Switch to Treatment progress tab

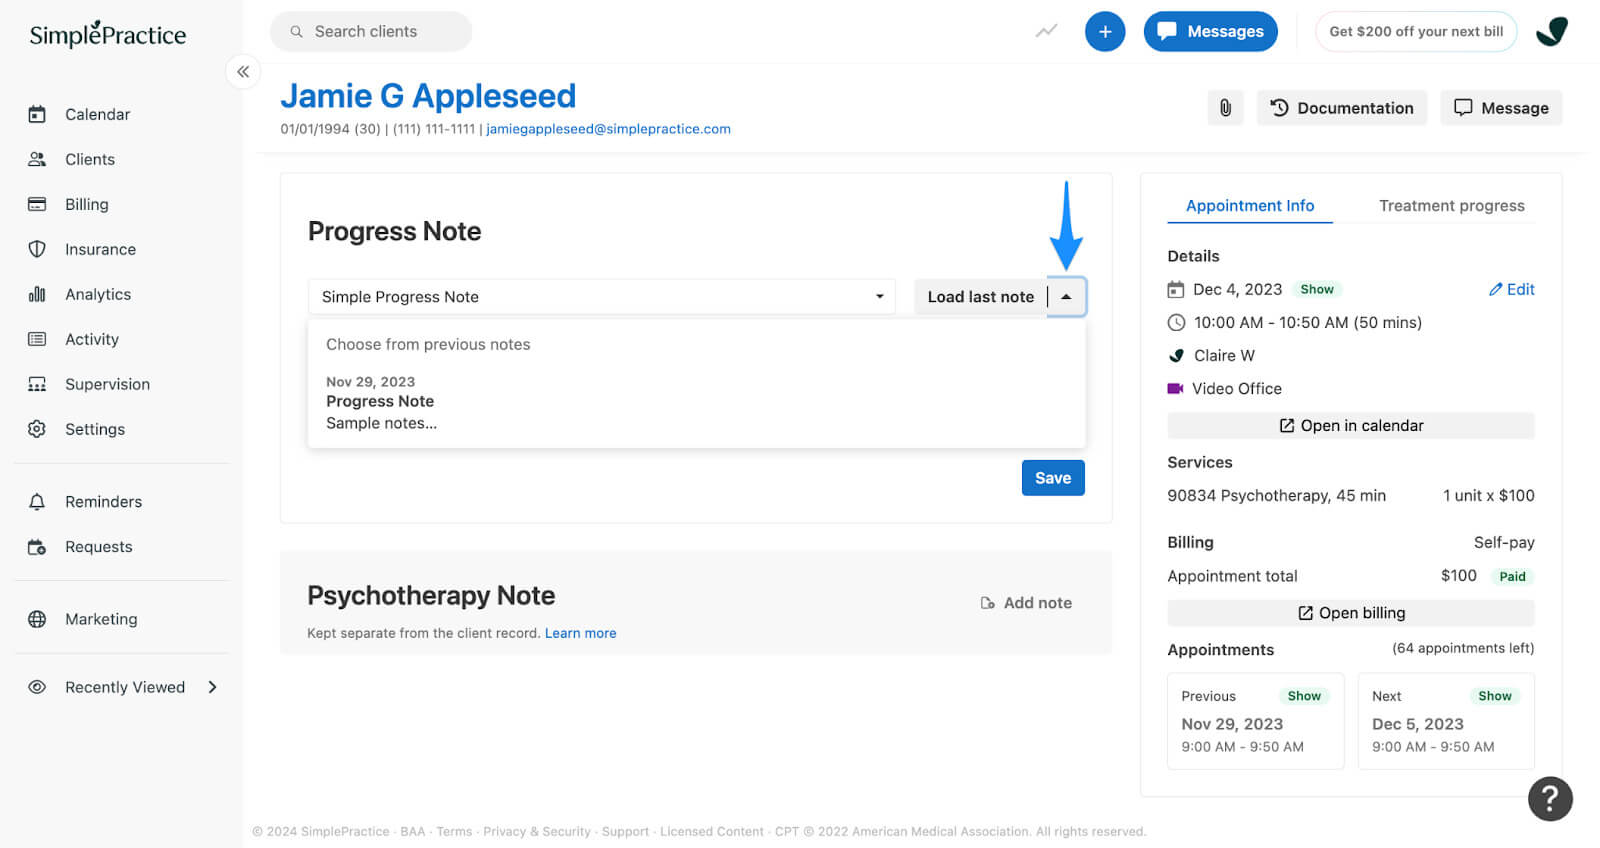tap(1451, 206)
